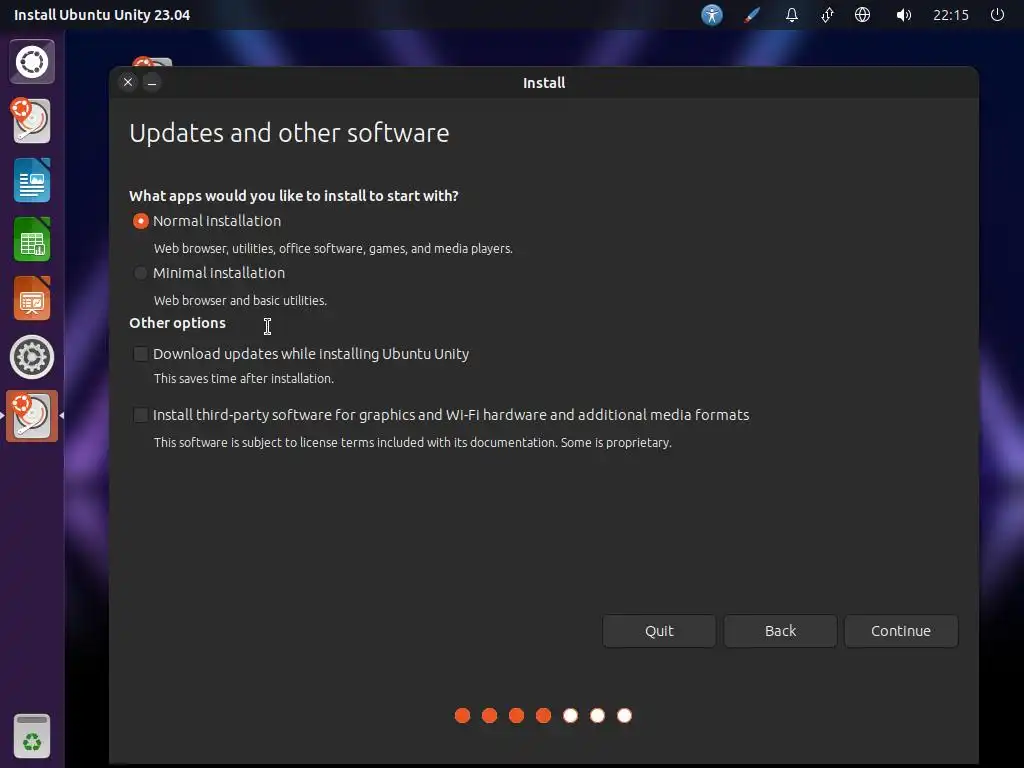Click 'What apps would you like to install' question
The width and height of the screenshot is (1024, 768).
pos(294,196)
